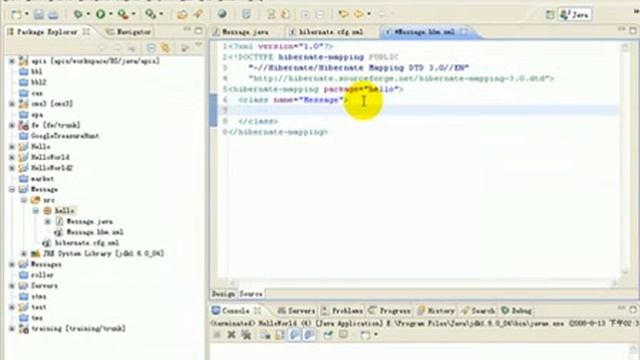Expand the training project node
Screen dimensions: 640x360
pos(12,329)
